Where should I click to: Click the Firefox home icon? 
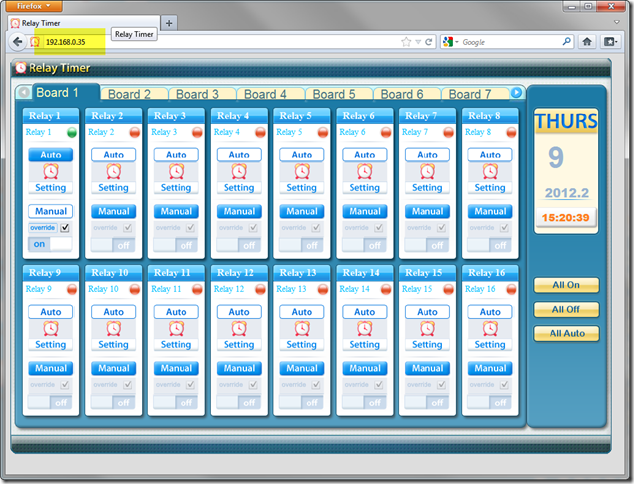(x=587, y=42)
